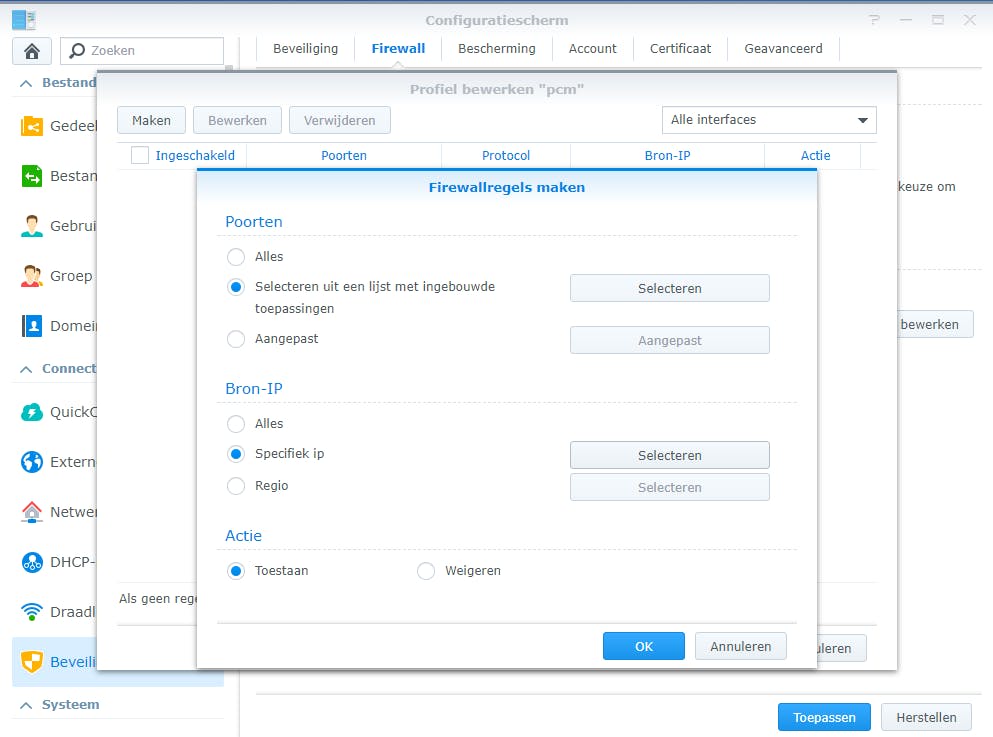Screen dimensions: 993x737
Task: Choose the Specifiek ip option
Action: pos(236,454)
